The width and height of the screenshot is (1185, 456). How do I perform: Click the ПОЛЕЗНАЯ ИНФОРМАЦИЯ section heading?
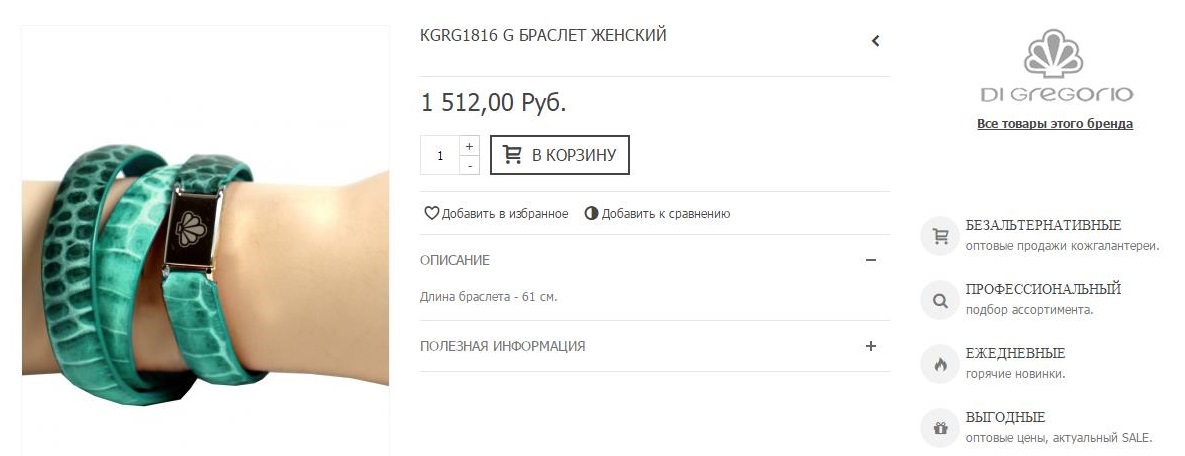coord(502,346)
